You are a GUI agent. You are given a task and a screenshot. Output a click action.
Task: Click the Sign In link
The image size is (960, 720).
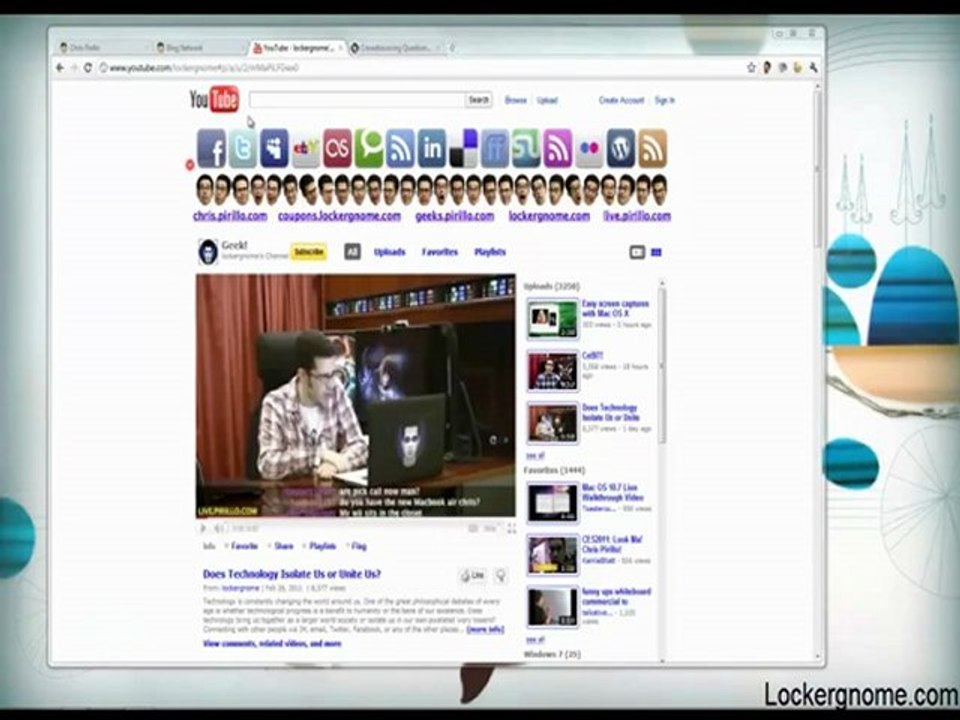tap(664, 100)
